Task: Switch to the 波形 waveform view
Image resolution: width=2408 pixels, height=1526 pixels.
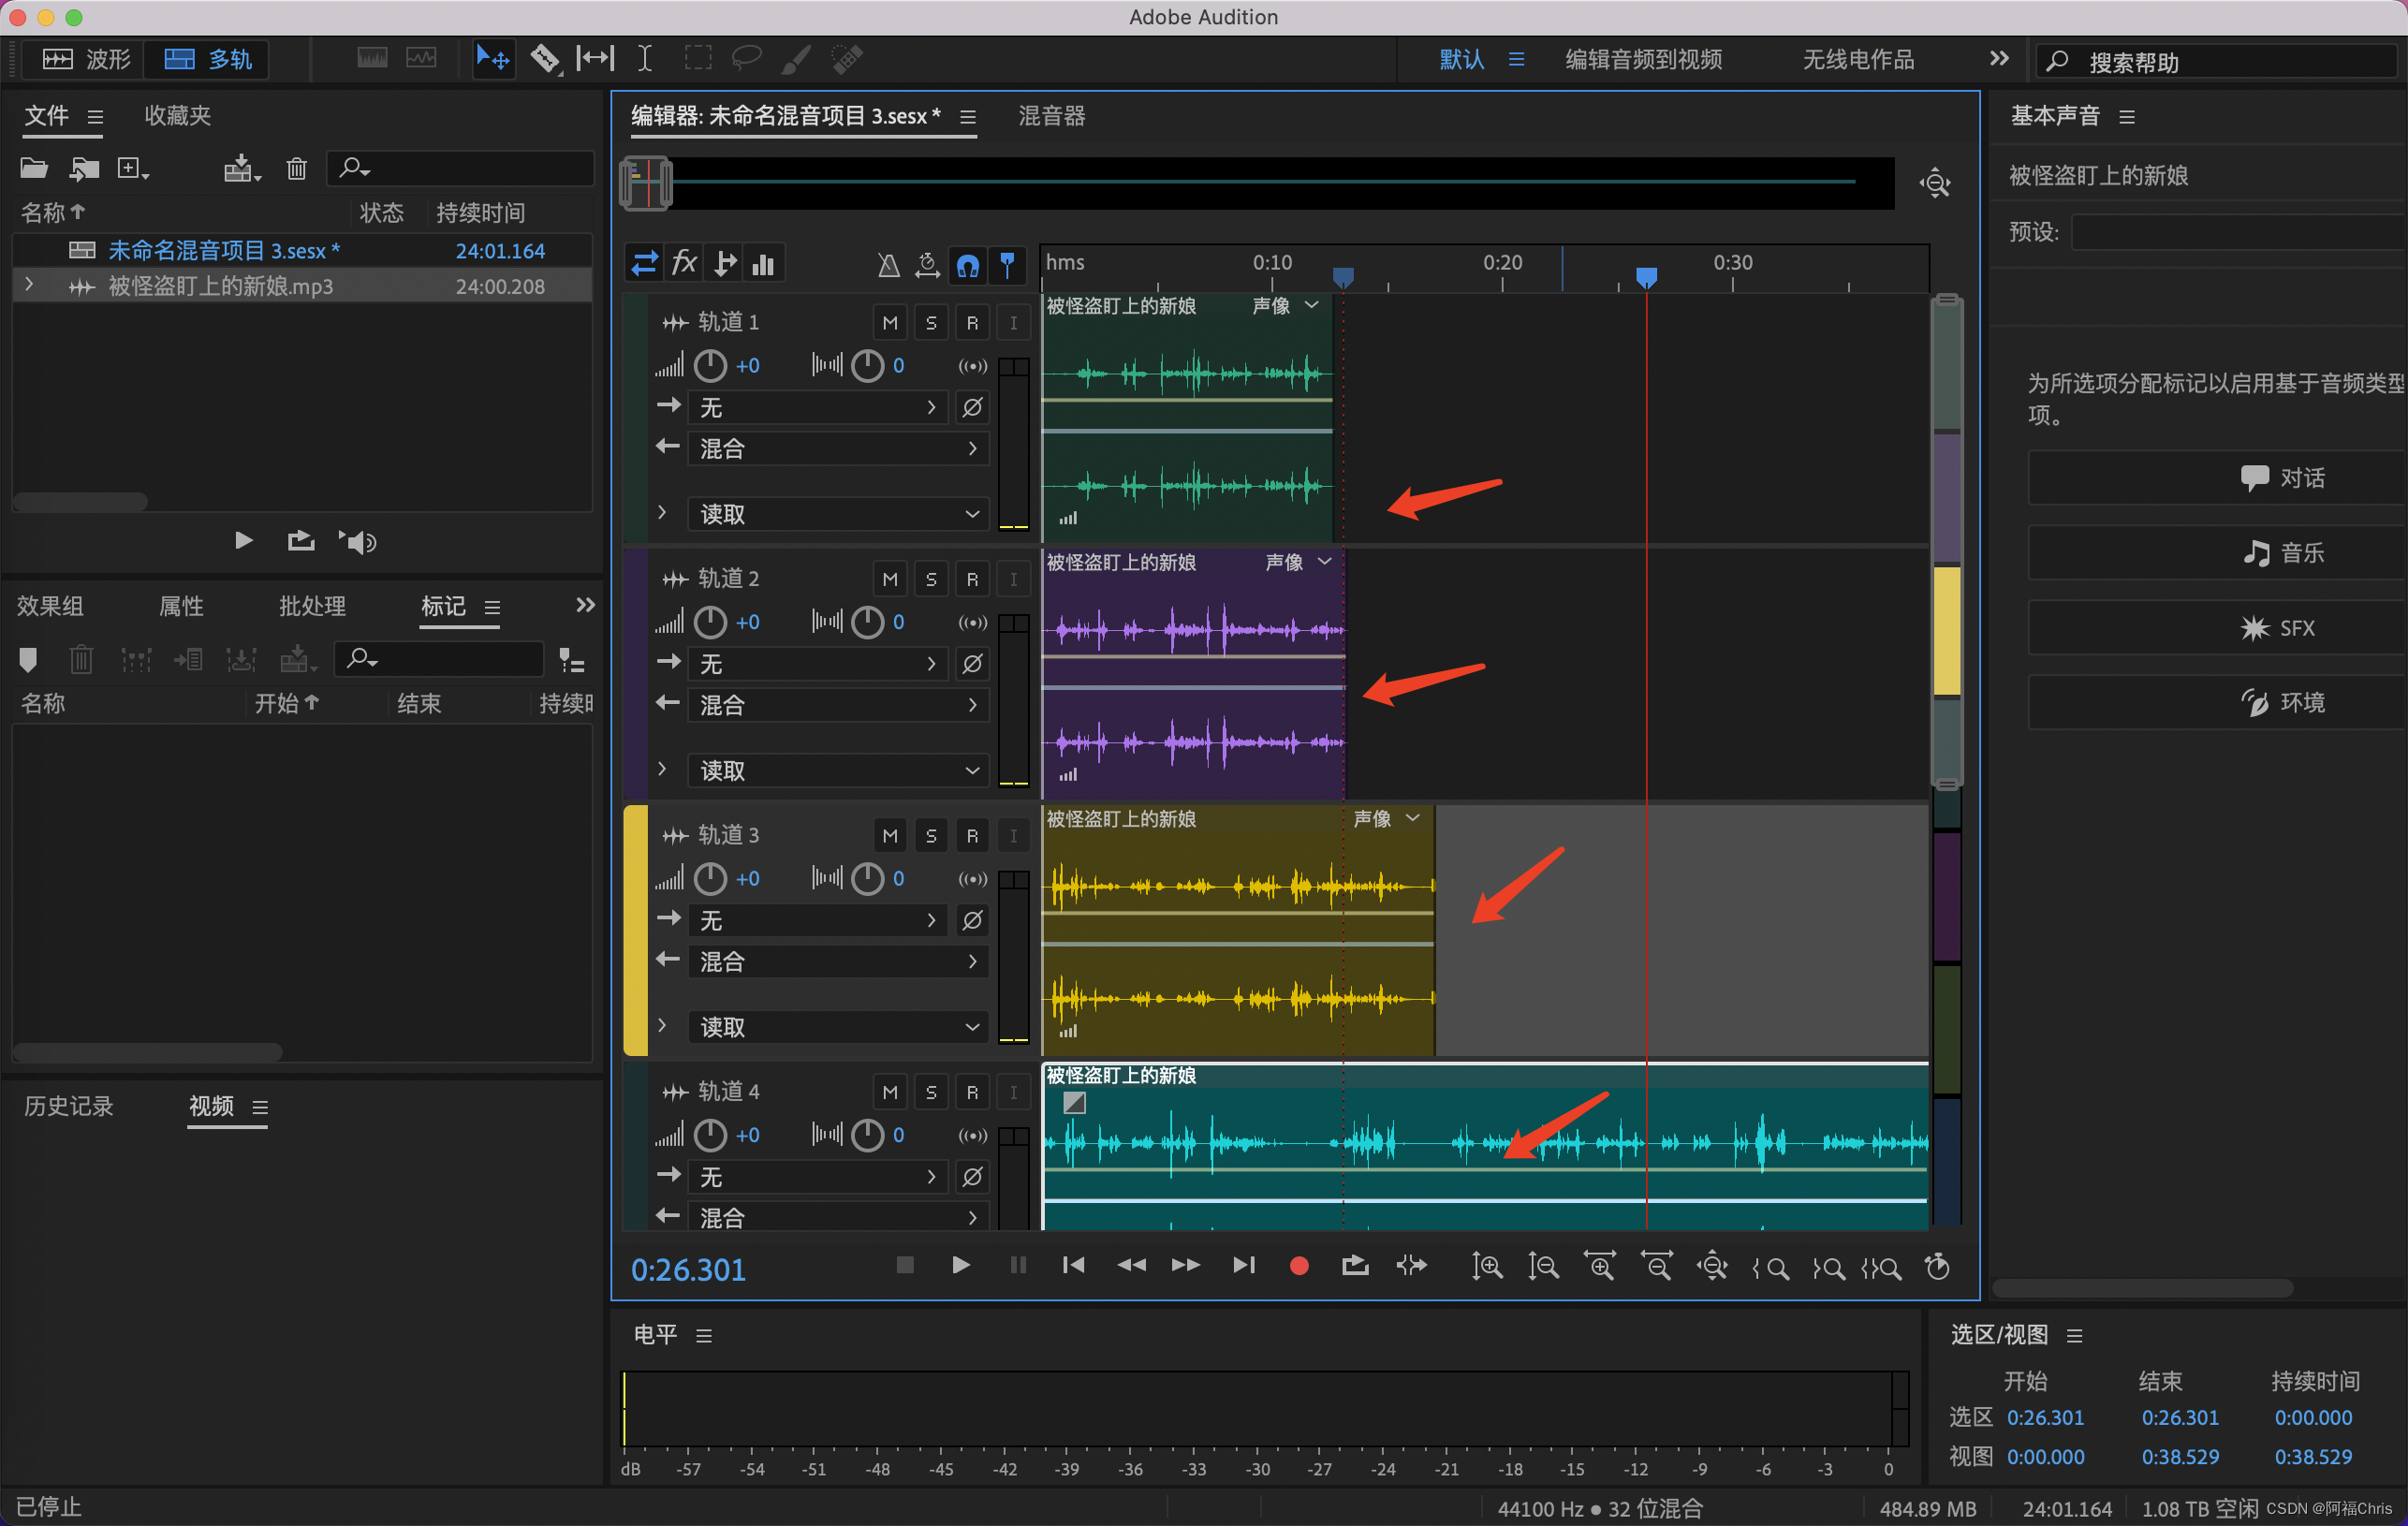Action: pyautogui.click(x=88, y=59)
